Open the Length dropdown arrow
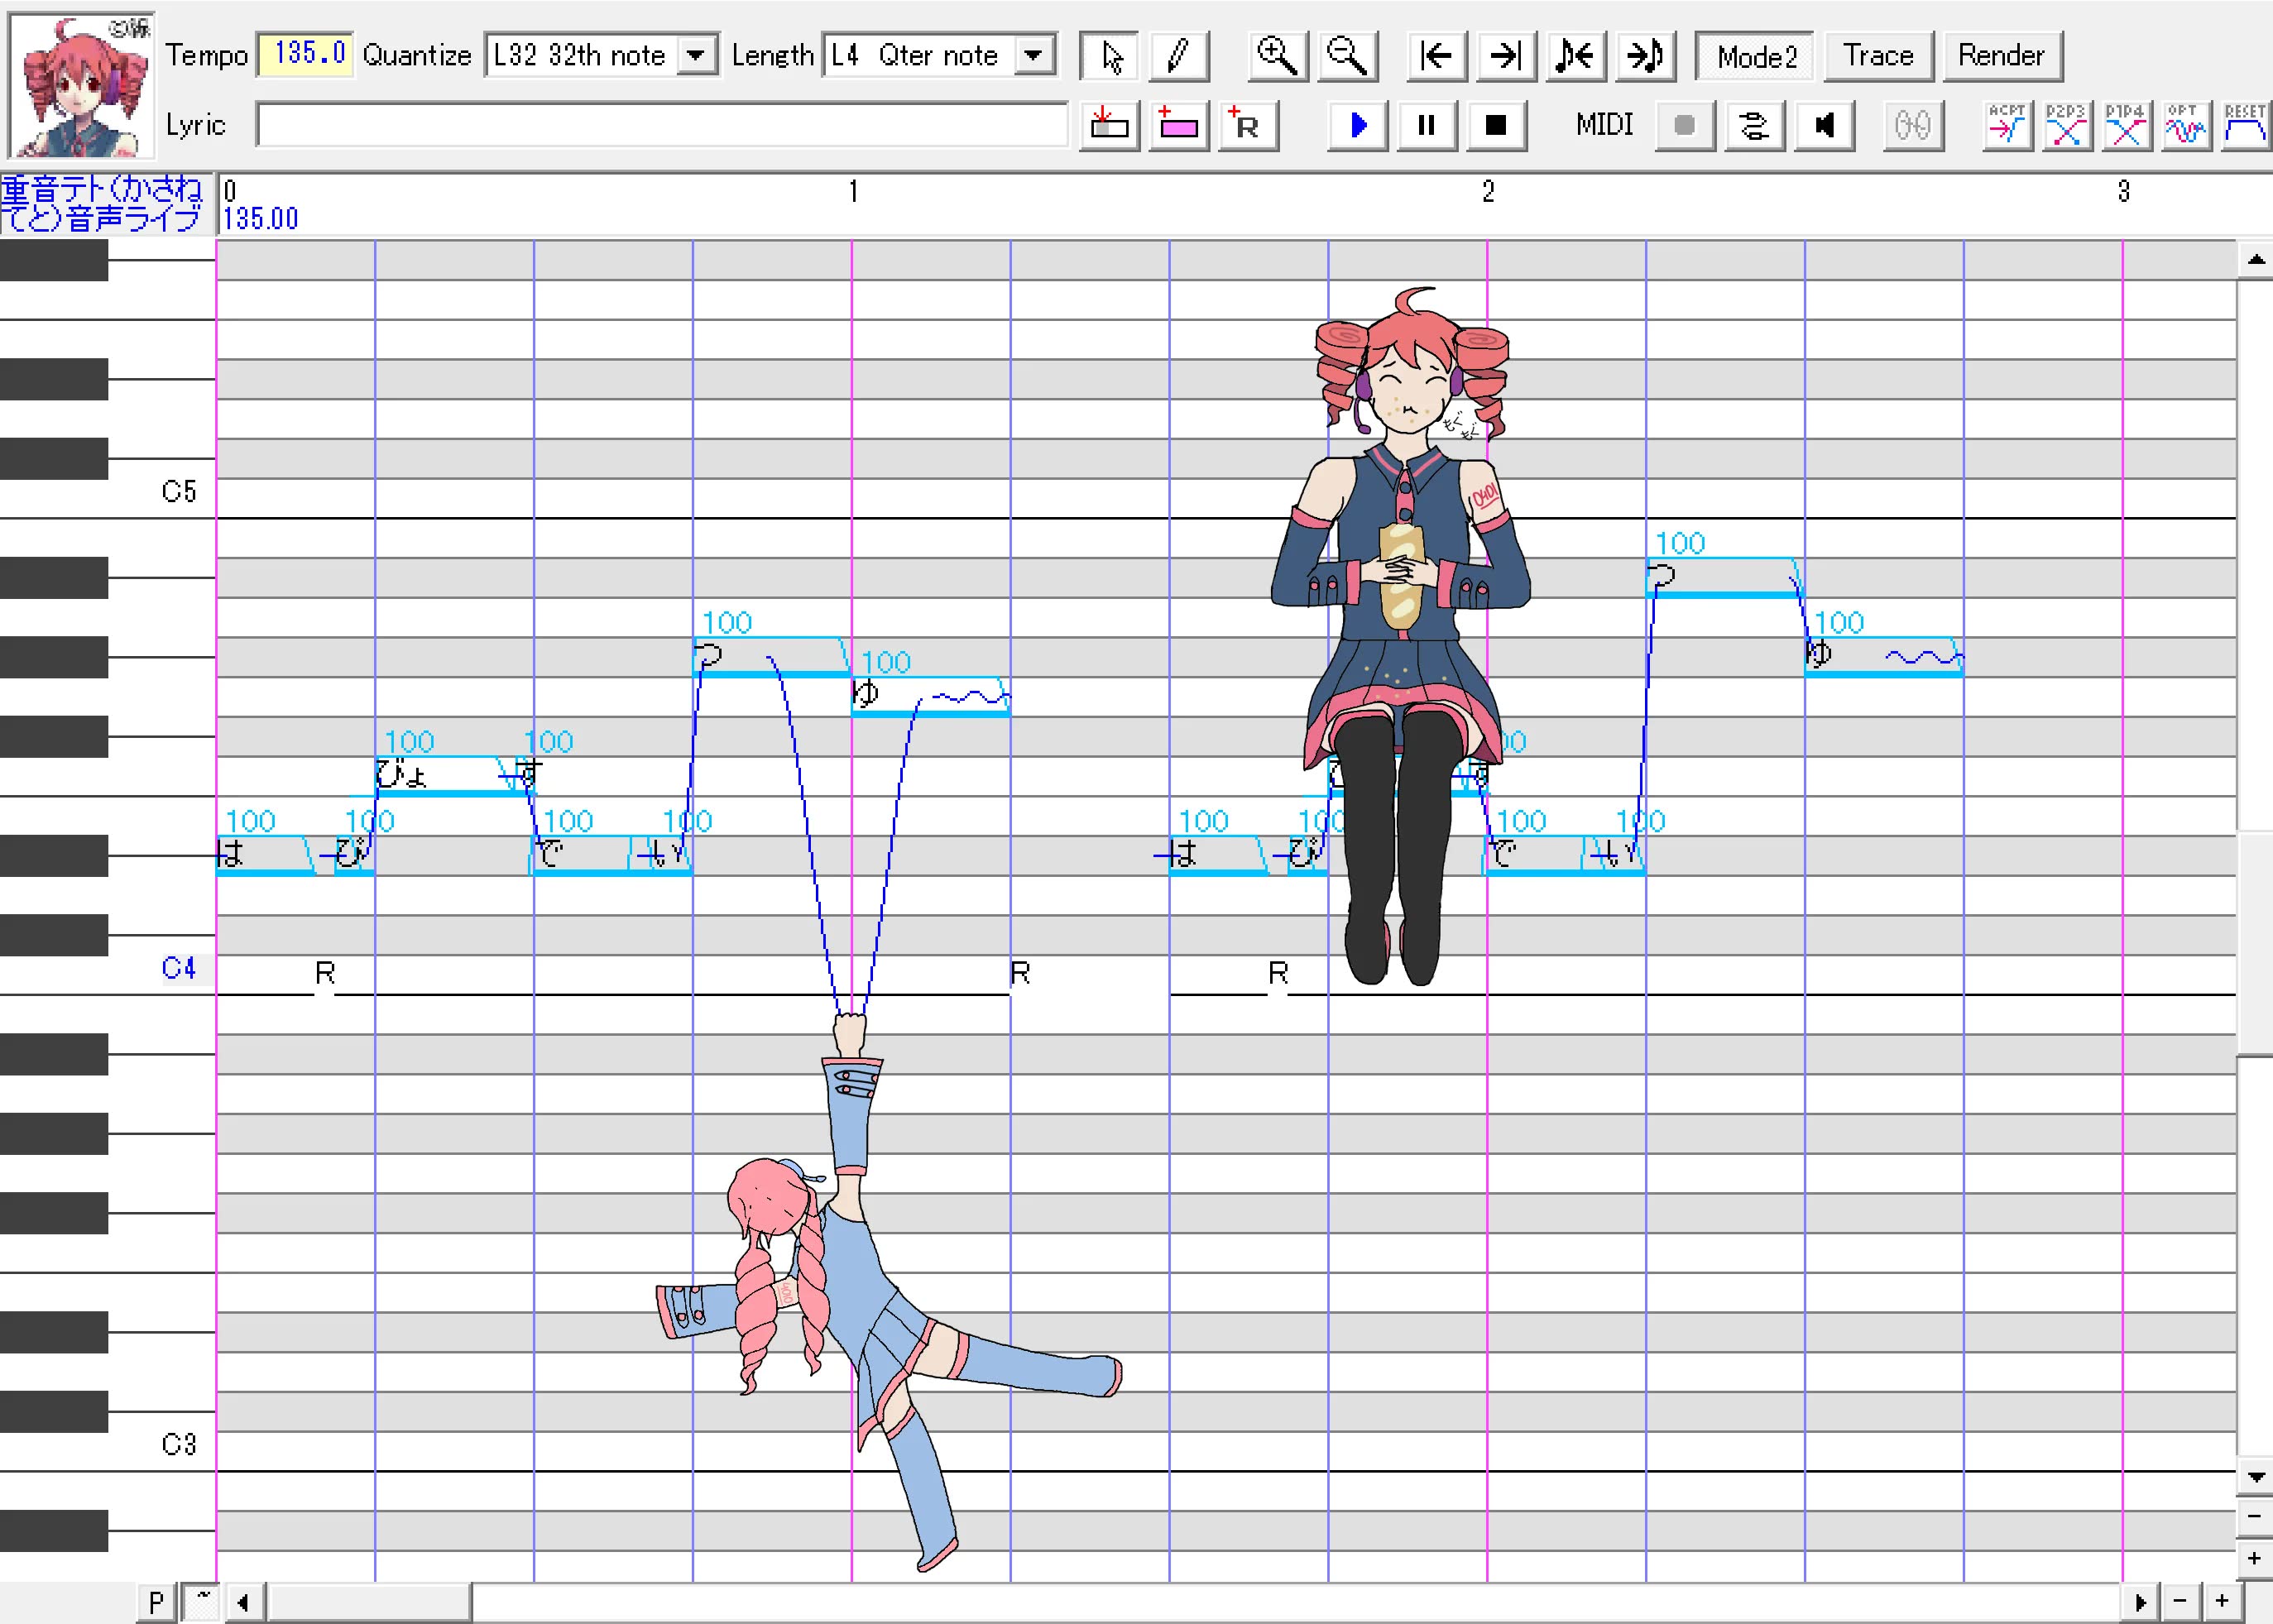 tap(1034, 55)
